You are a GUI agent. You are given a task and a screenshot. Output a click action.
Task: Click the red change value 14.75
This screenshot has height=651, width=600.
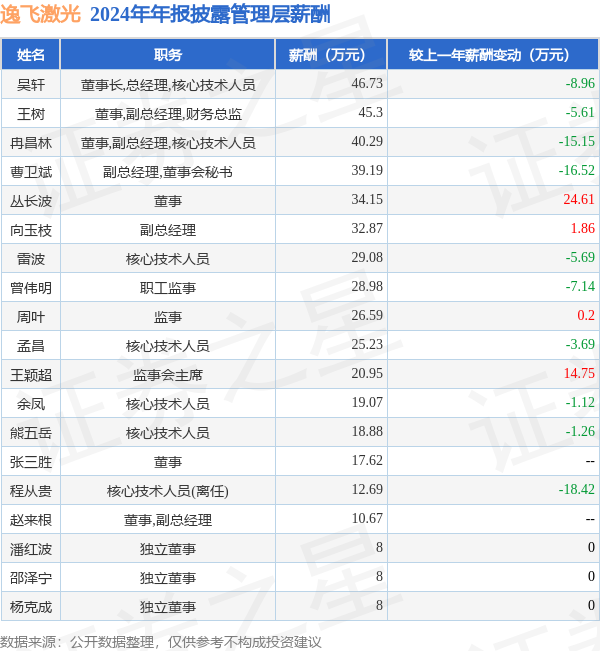[579, 374]
